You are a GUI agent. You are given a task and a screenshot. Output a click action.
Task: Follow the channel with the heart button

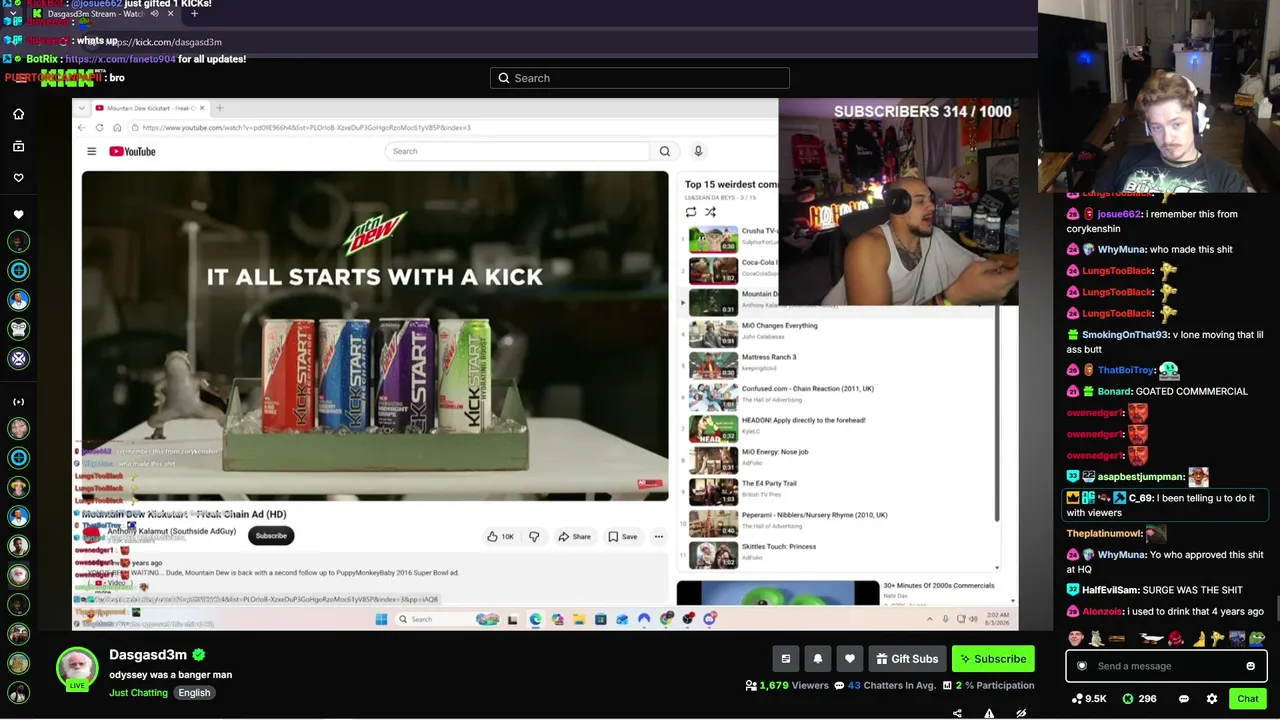coord(850,659)
